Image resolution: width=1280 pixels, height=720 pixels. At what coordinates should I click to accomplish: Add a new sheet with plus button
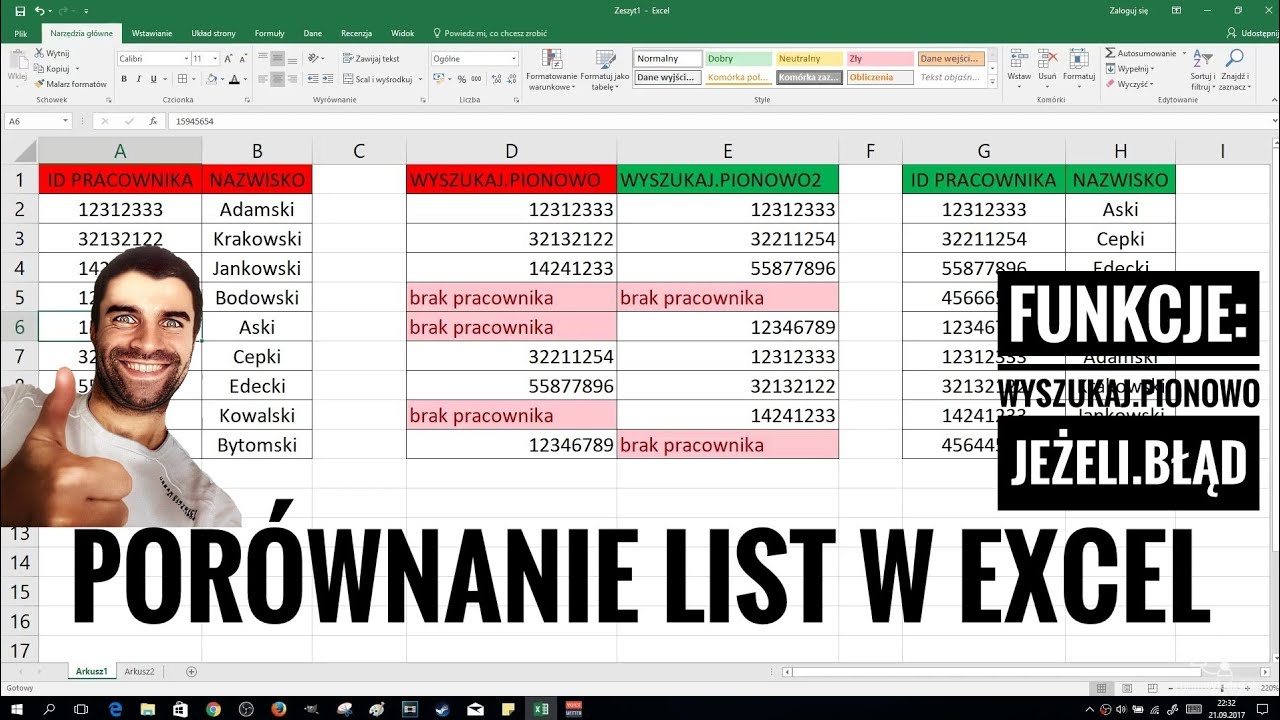point(192,672)
